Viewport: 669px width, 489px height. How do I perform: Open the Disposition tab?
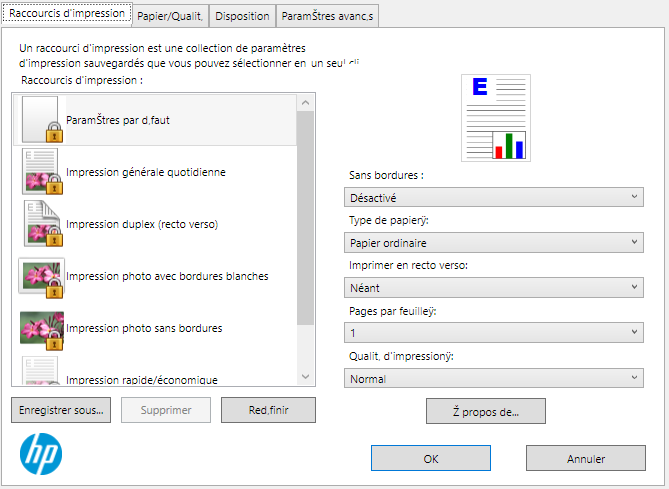point(242,16)
